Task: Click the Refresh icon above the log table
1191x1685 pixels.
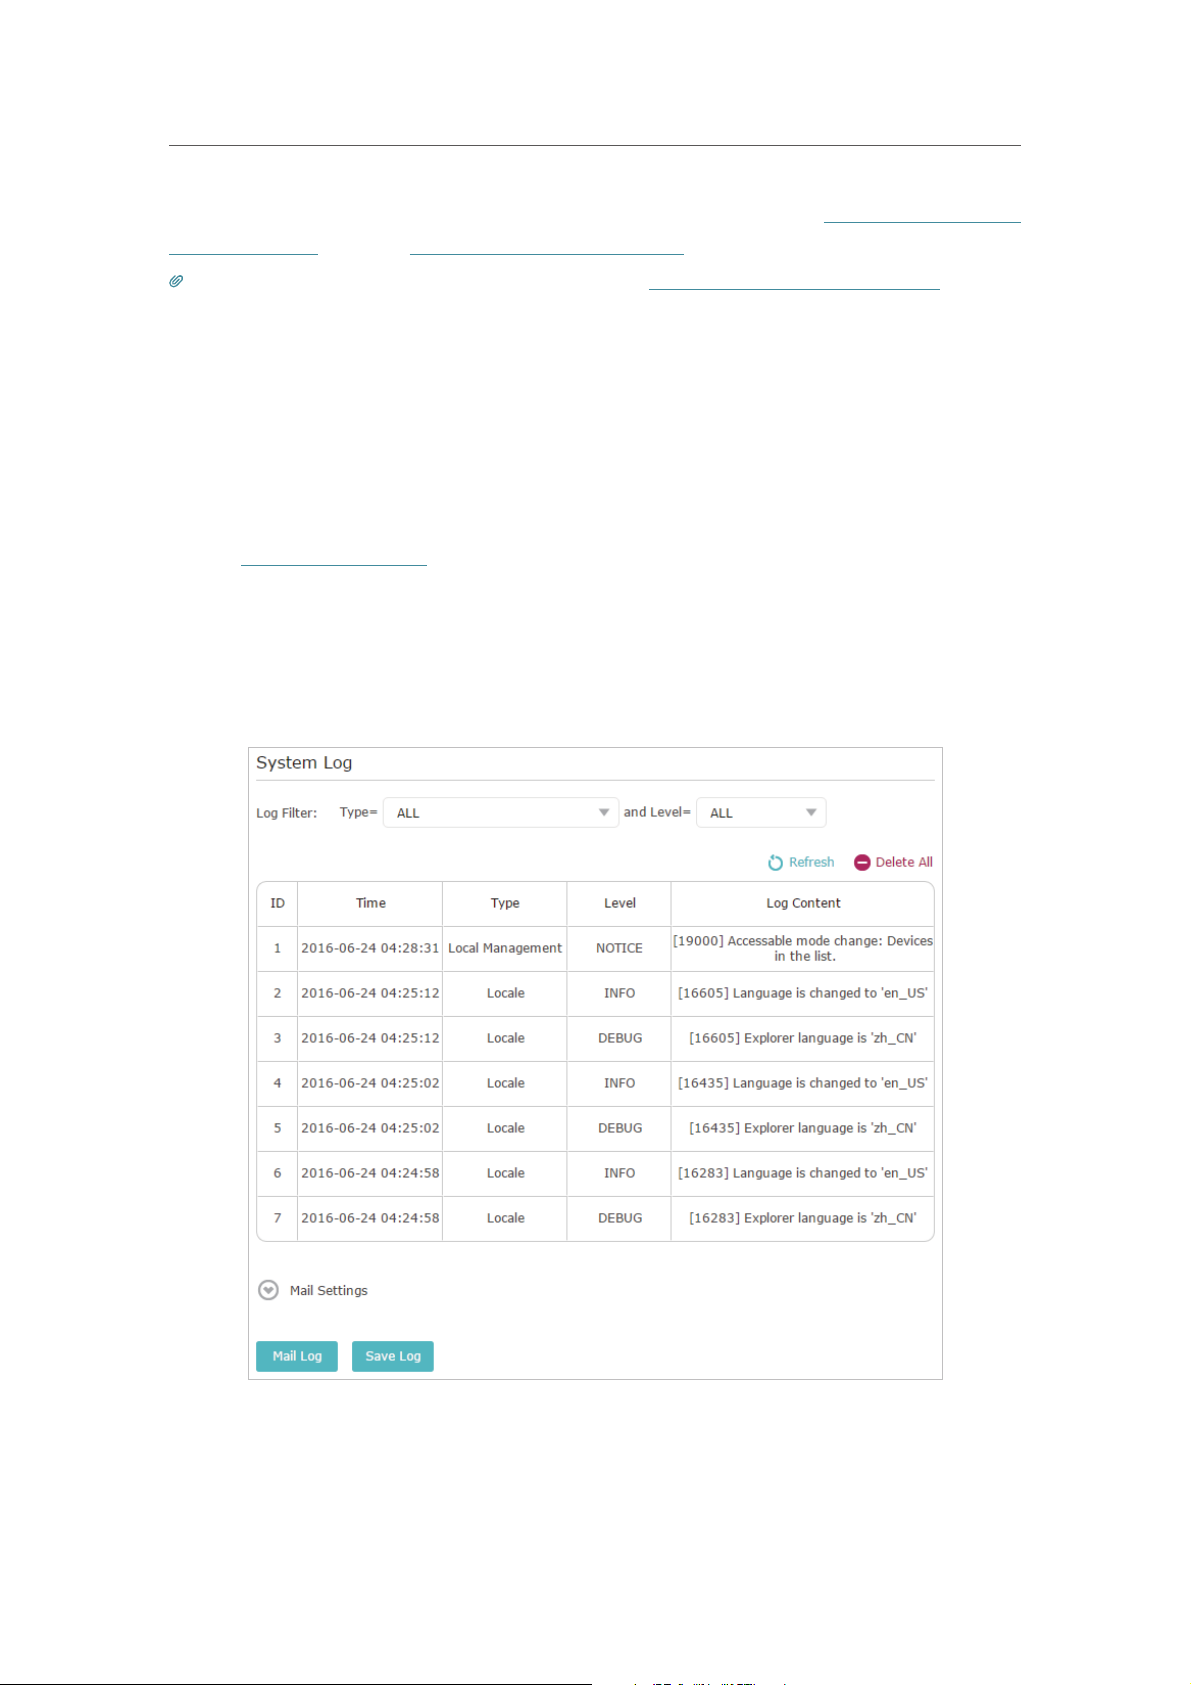Action: point(775,863)
